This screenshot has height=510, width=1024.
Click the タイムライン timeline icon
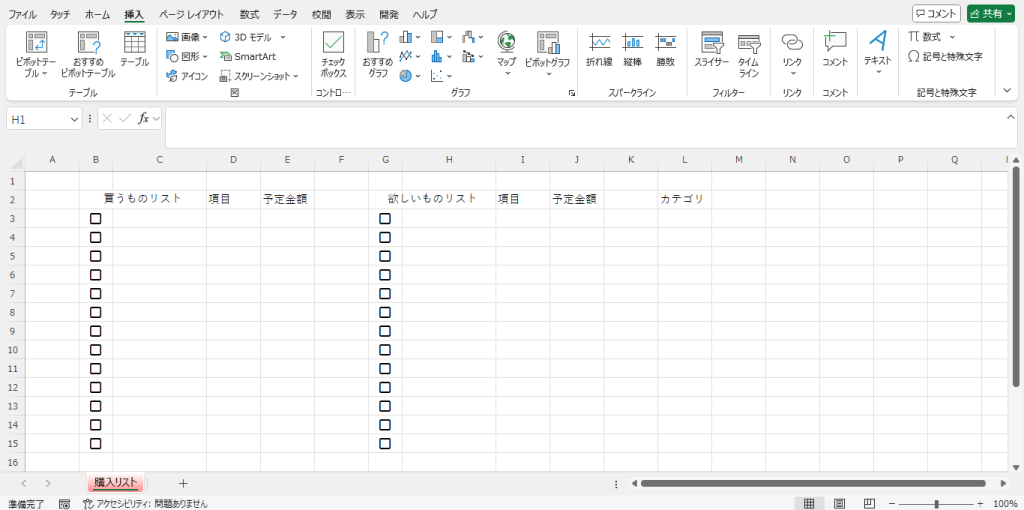click(748, 43)
